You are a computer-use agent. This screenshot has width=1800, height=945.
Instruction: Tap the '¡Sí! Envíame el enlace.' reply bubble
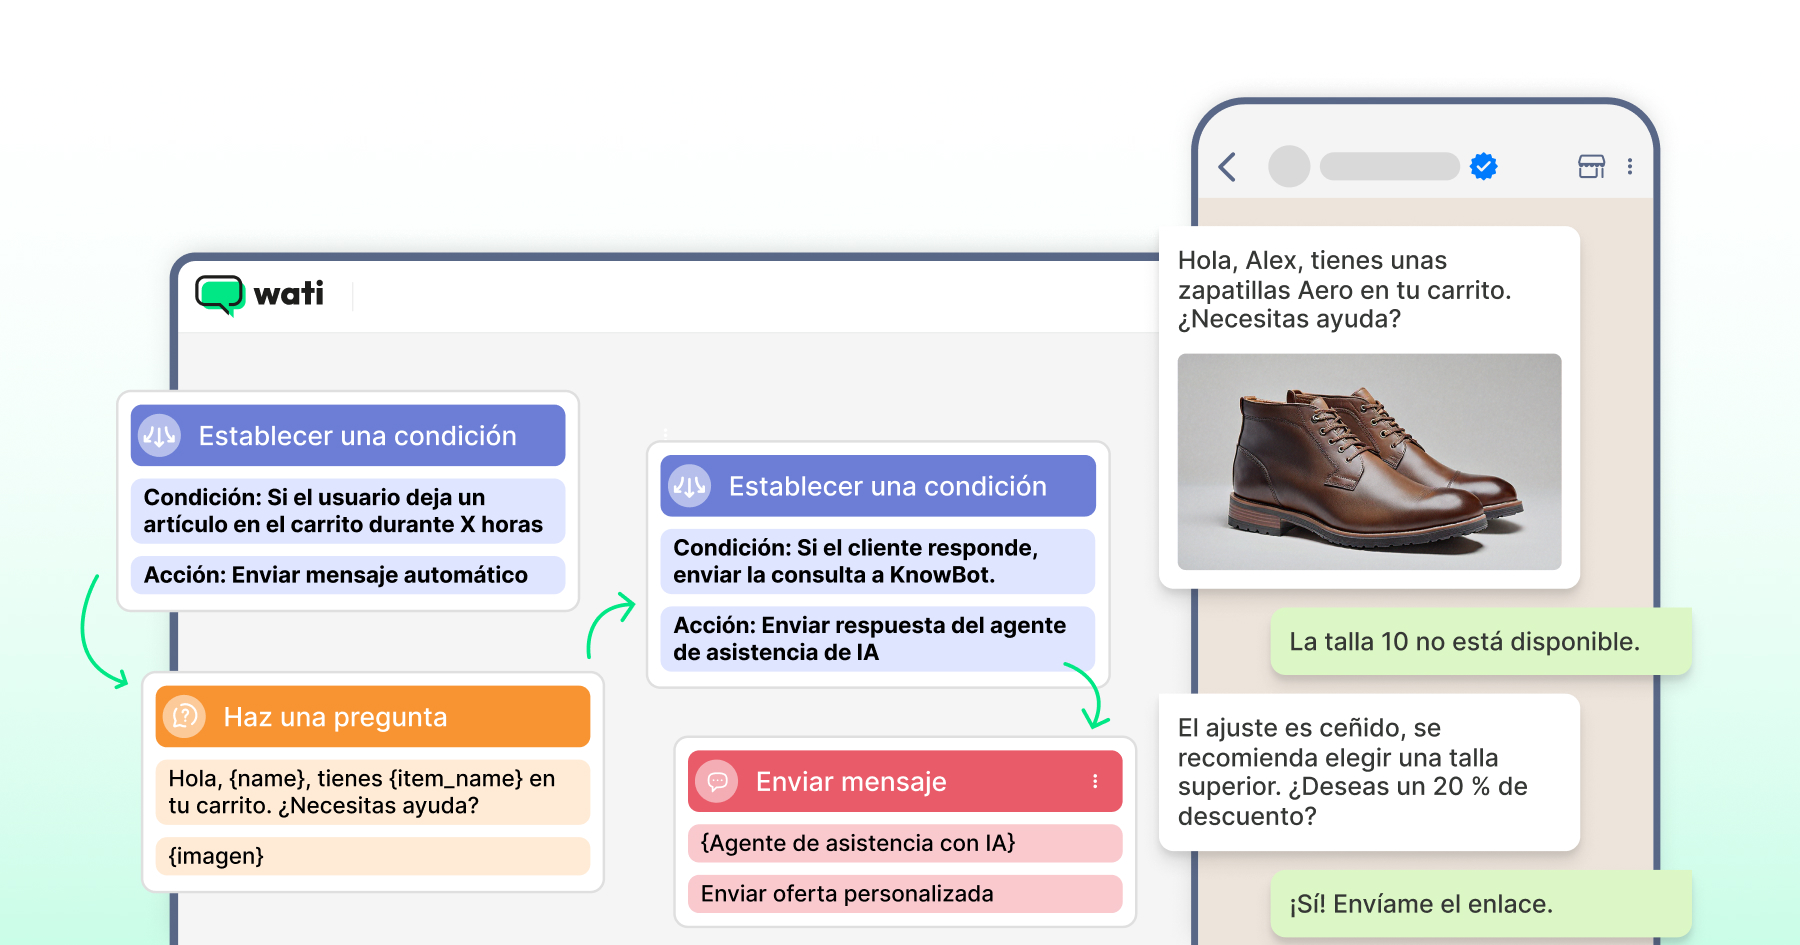pos(1481,904)
